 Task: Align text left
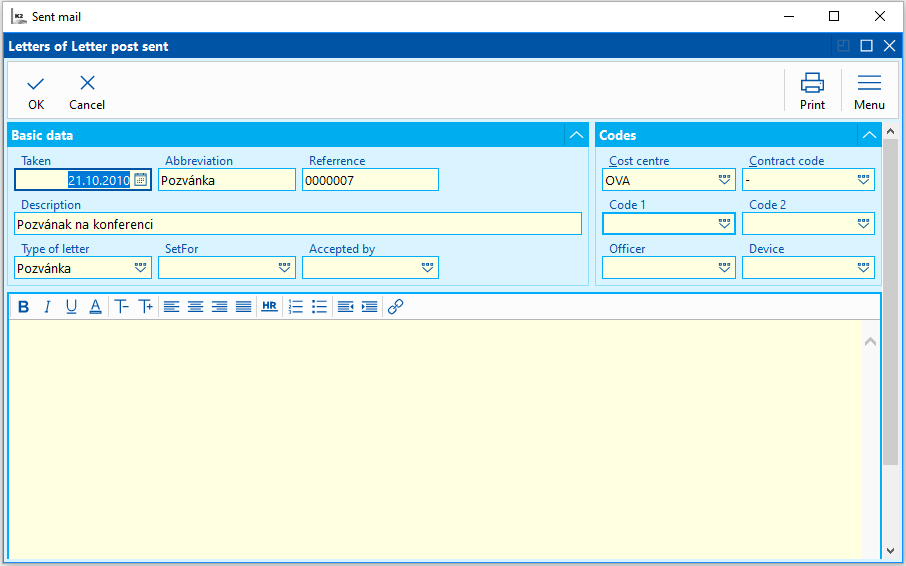[x=172, y=307]
